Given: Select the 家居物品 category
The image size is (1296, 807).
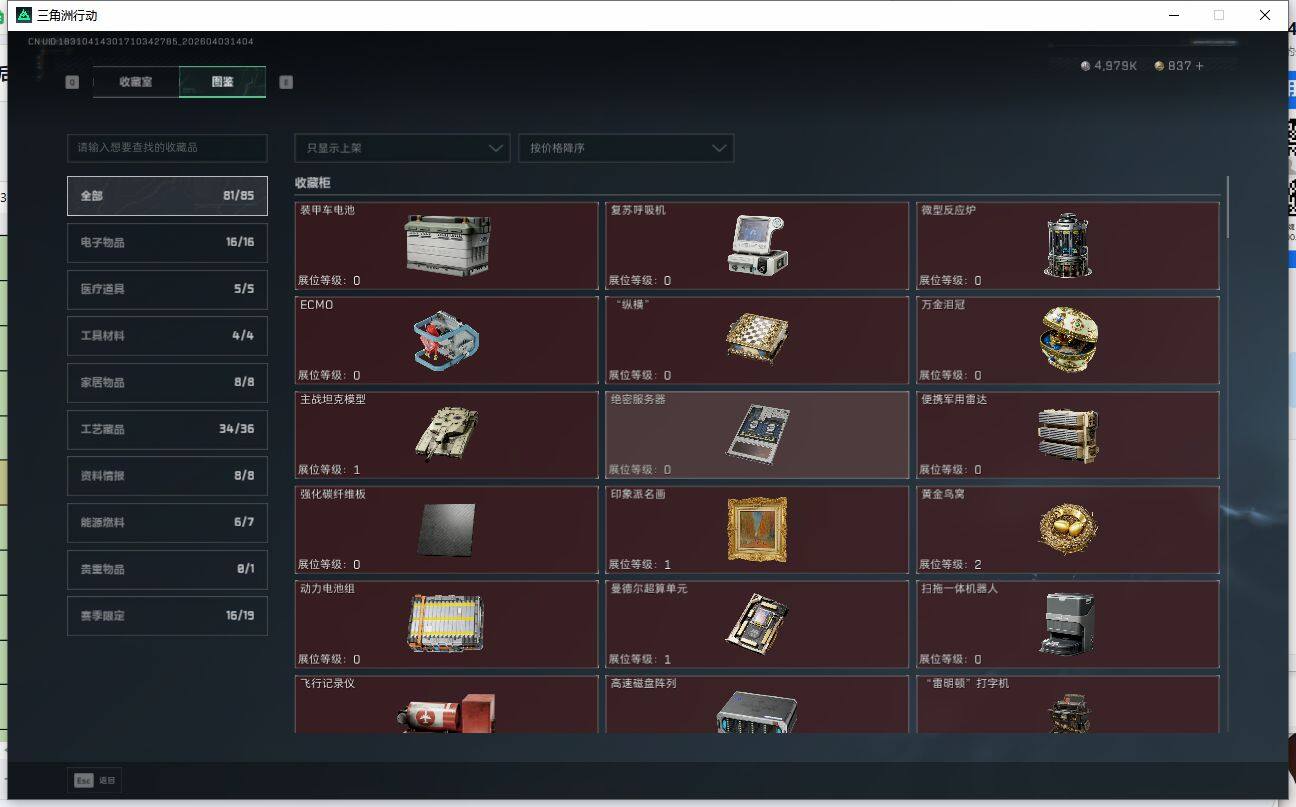Looking at the screenshot, I should (167, 382).
